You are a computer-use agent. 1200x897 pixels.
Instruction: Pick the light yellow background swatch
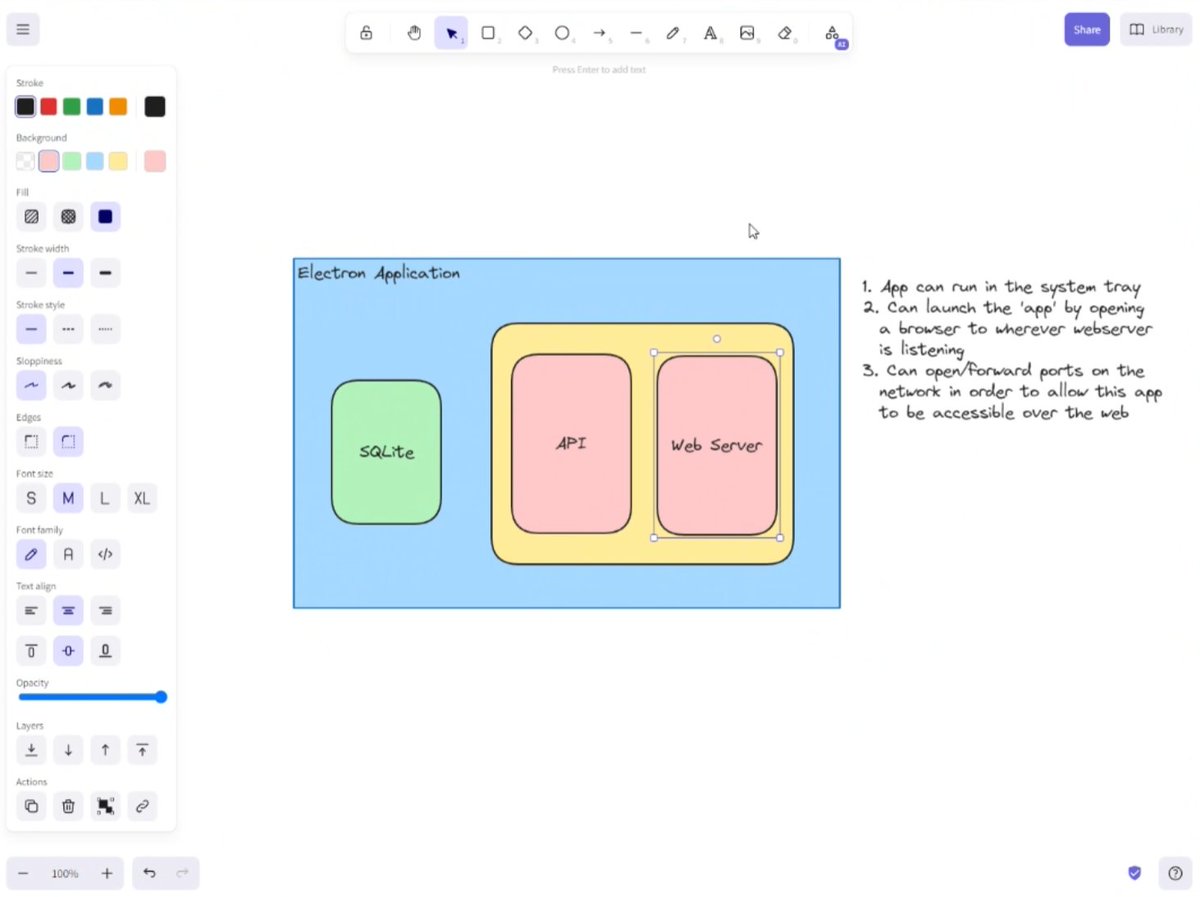tap(118, 161)
